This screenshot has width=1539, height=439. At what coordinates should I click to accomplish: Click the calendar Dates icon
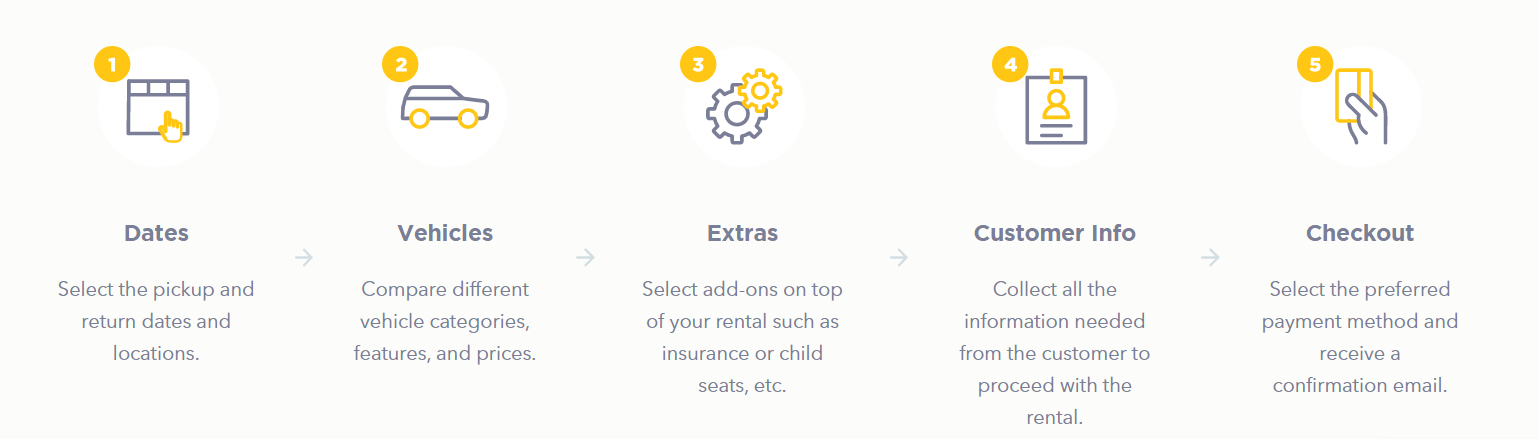[158, 110]
